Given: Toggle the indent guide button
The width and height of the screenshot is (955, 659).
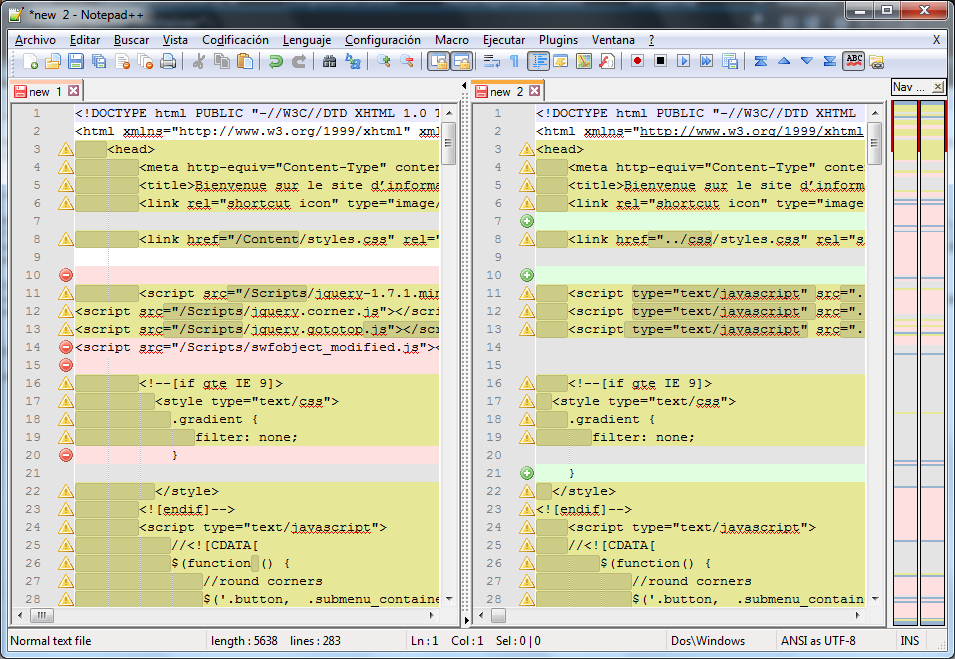Looking at the screenshot, I should point(538,62).
